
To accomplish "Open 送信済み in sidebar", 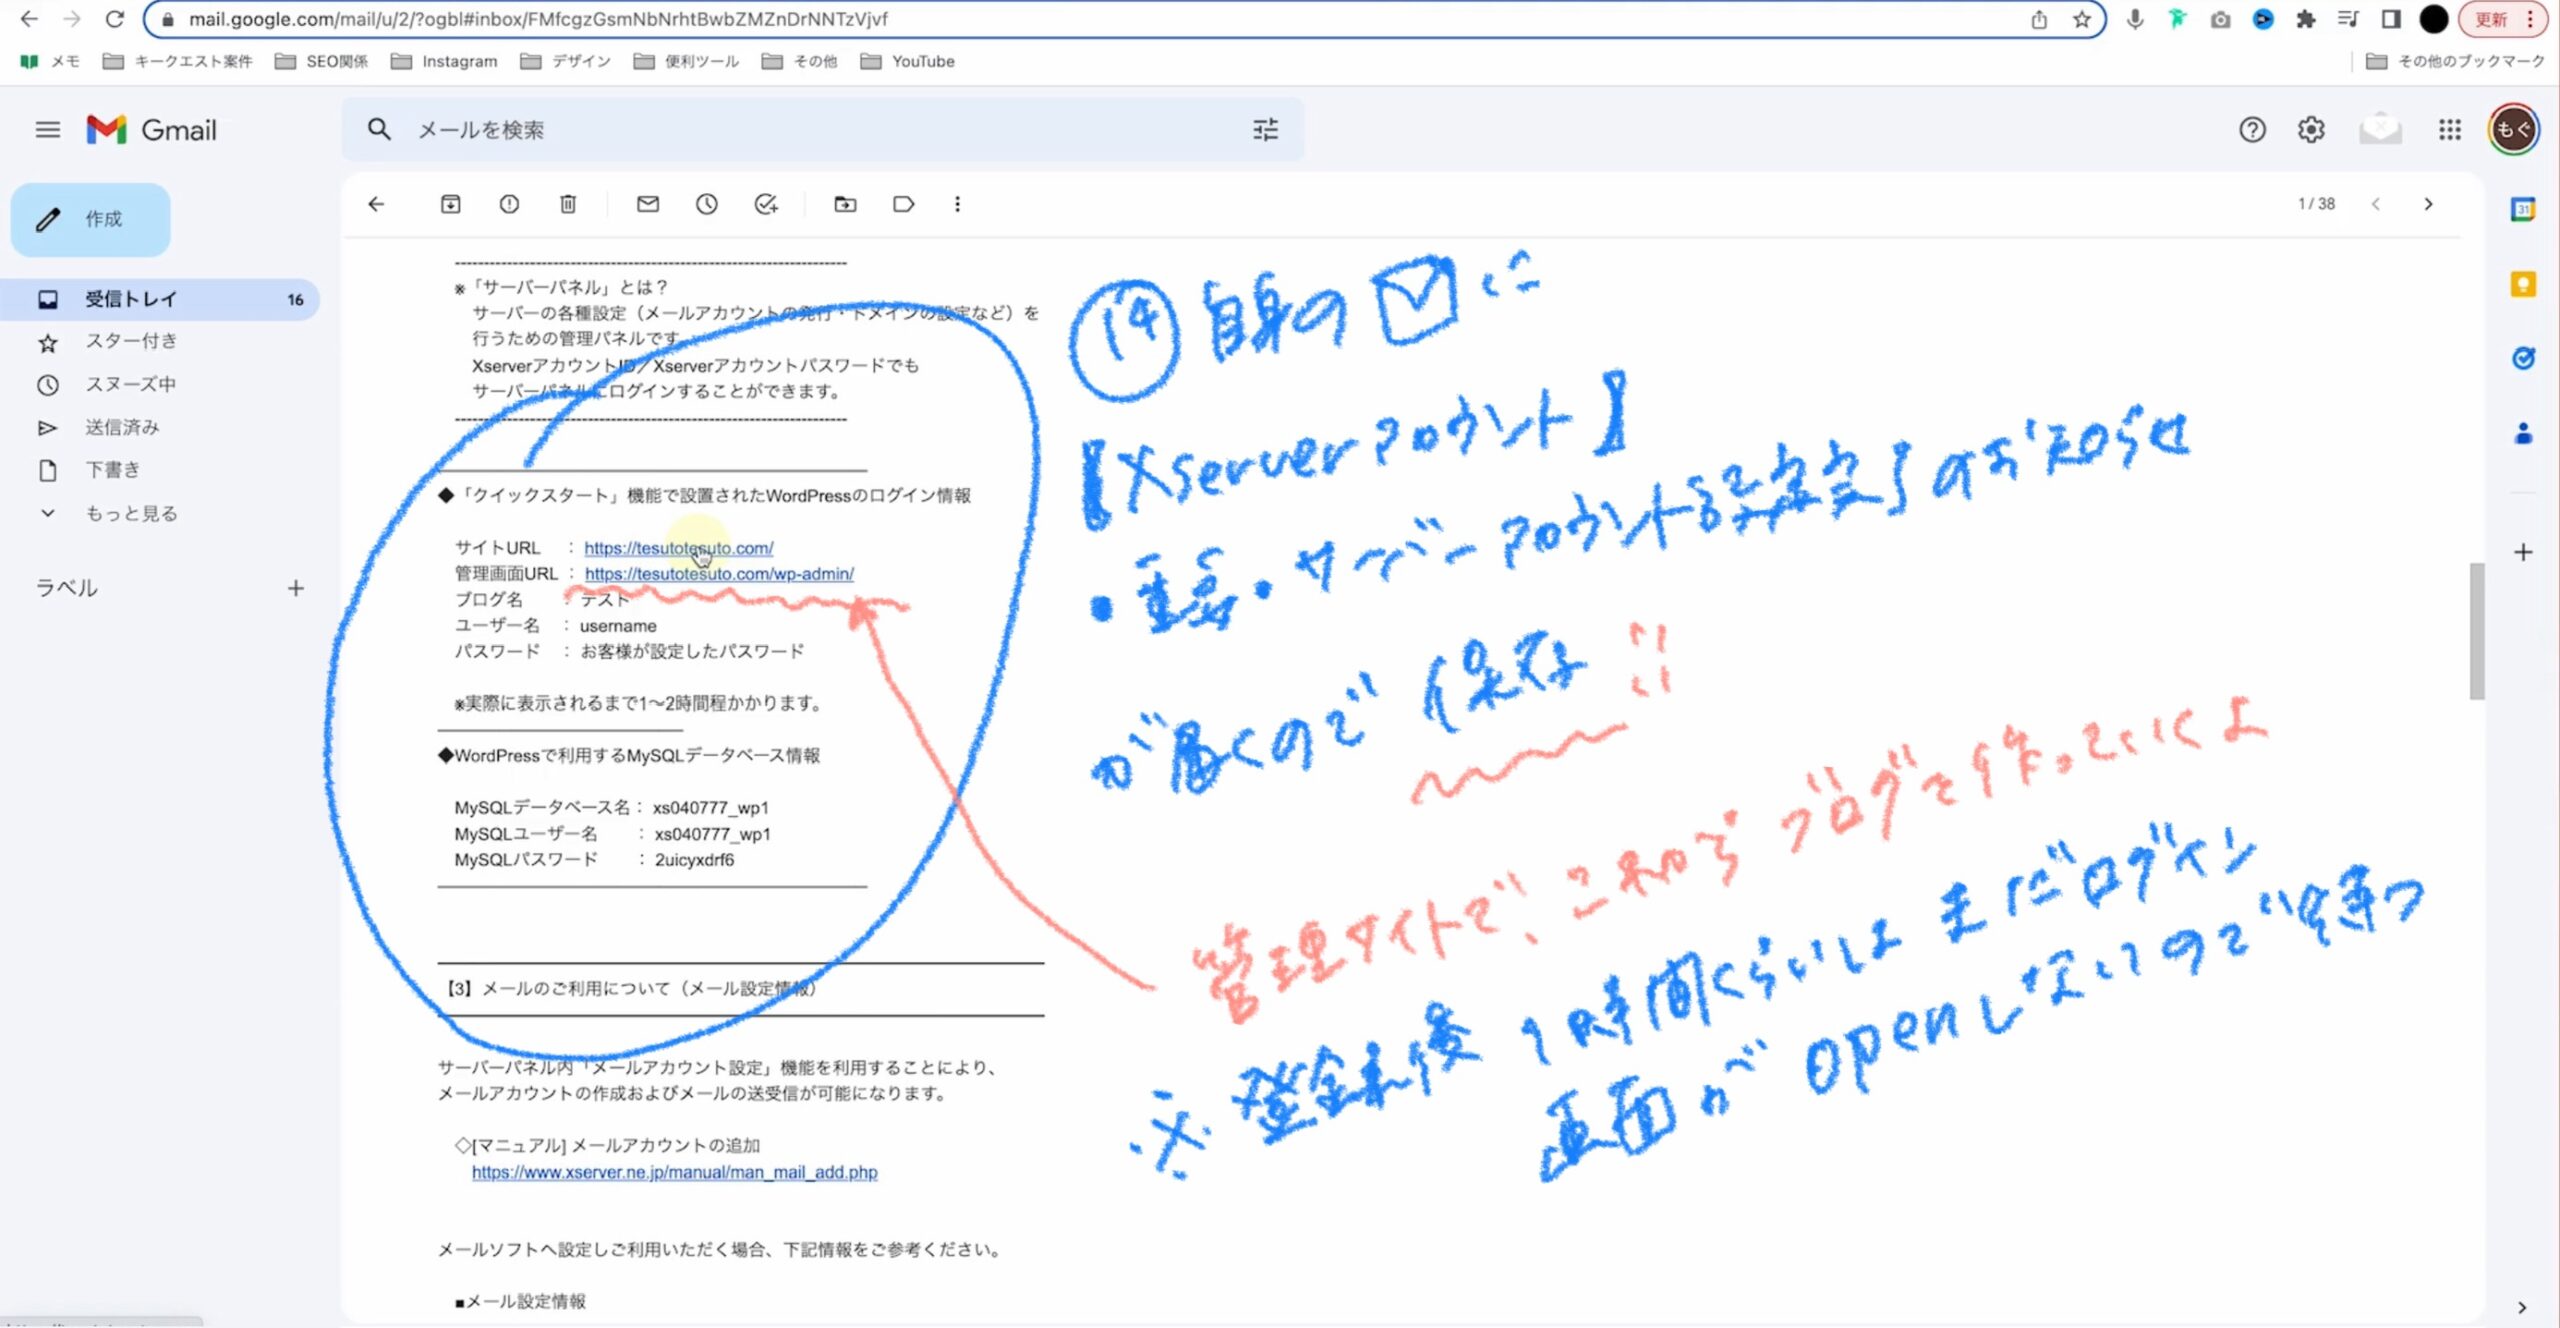I will coord(122,427).
